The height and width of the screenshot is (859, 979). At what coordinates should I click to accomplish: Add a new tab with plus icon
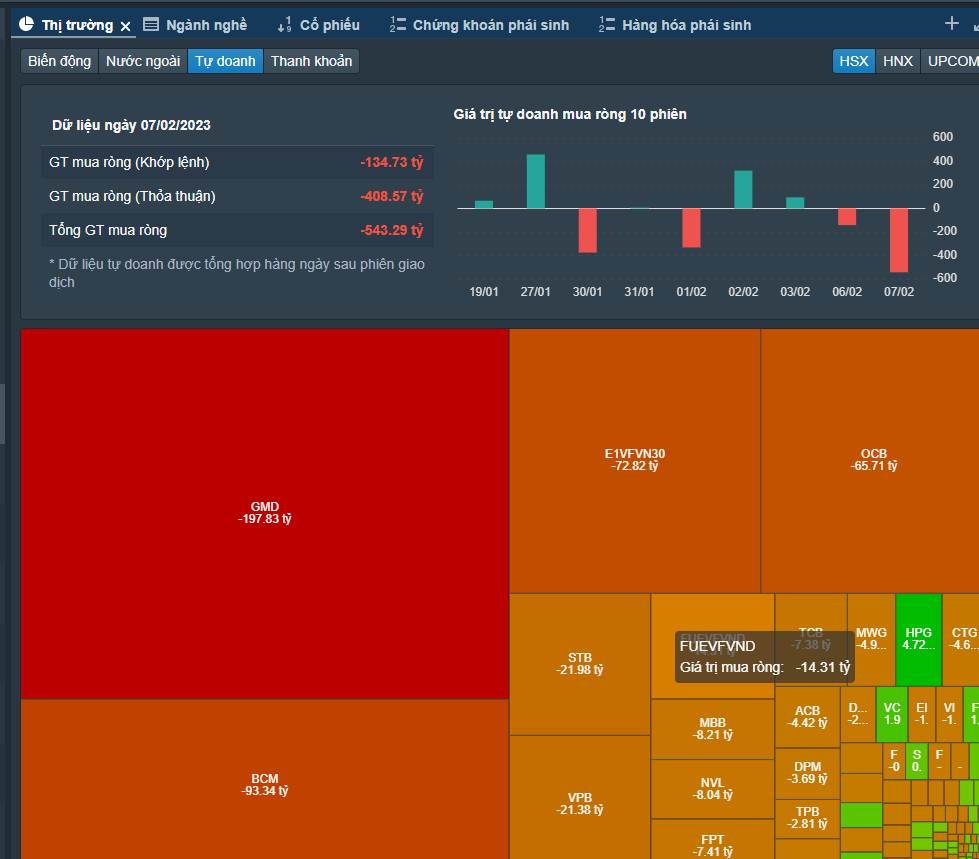pos(952,23)
